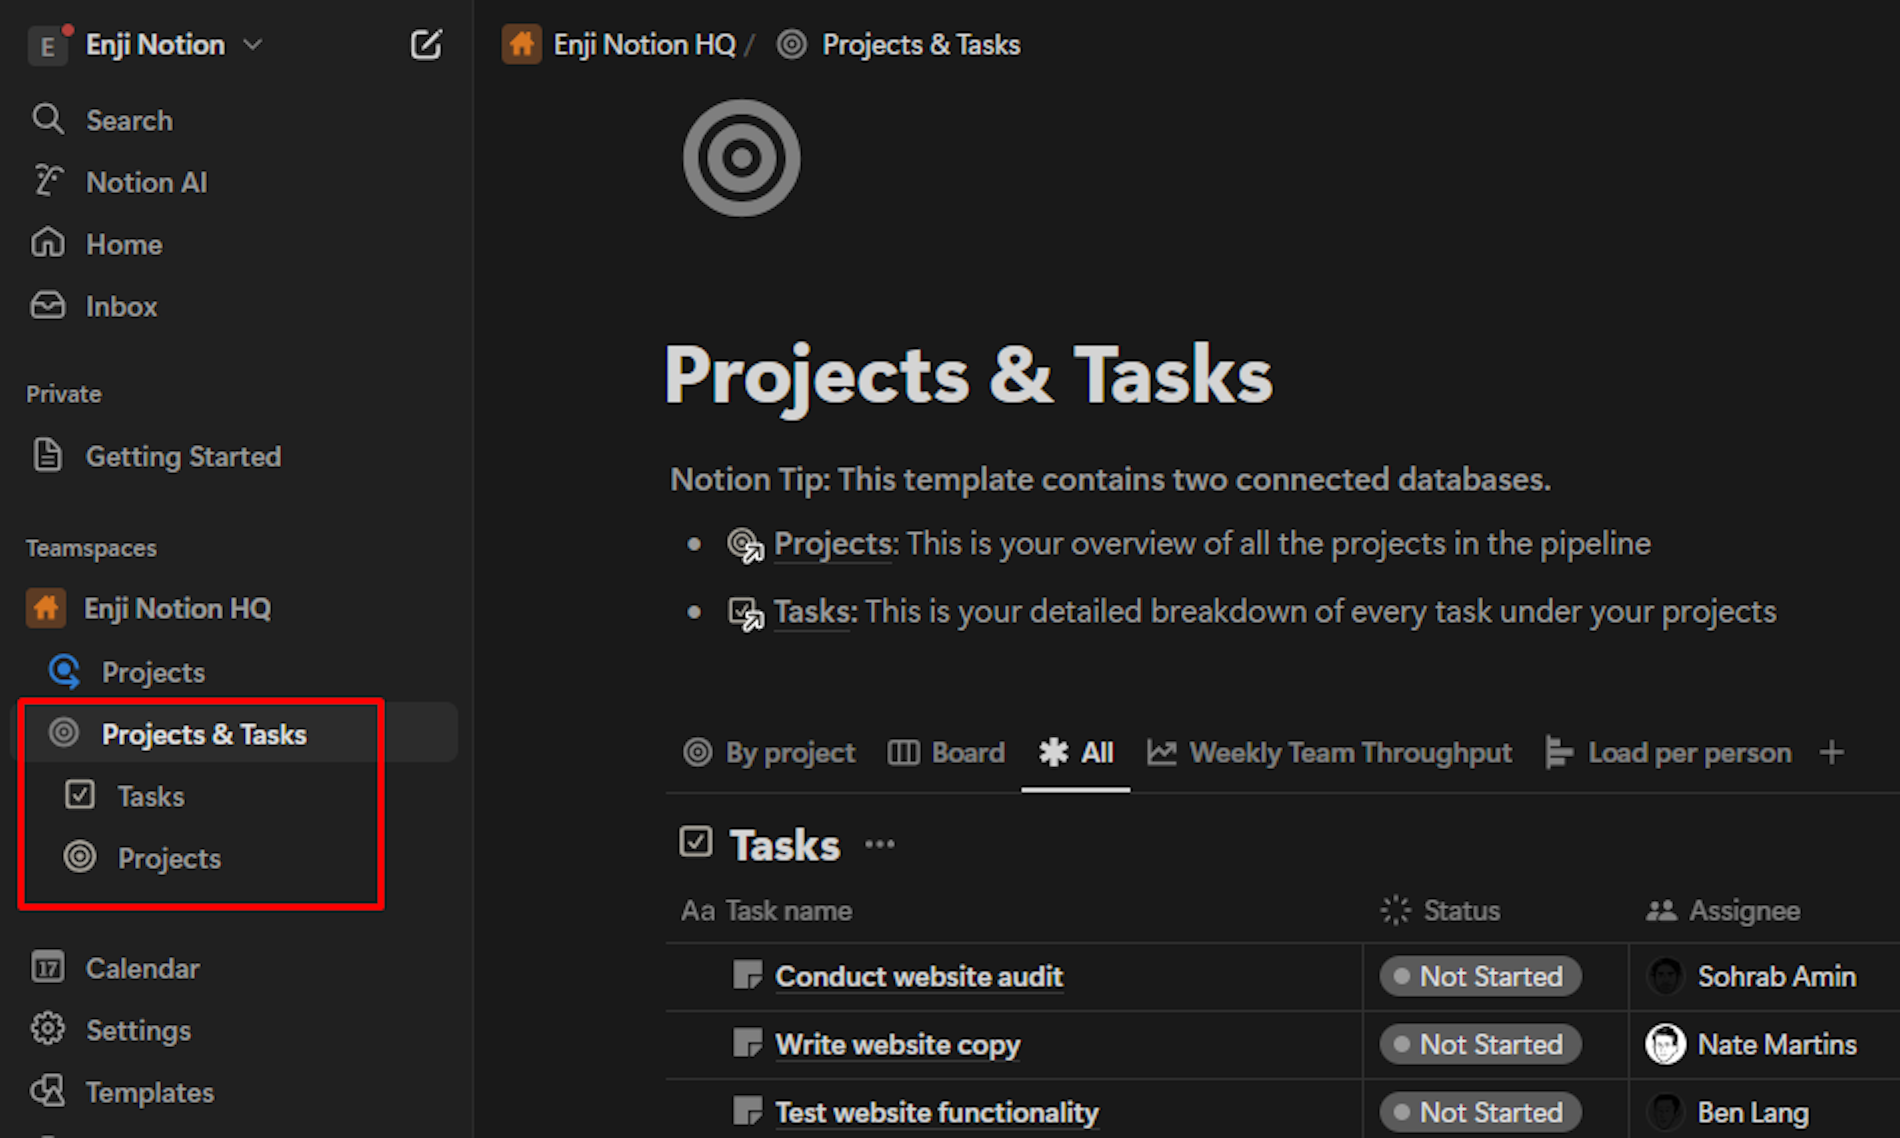This screenshot has width=1900, height=1138.
Task: Click the Tasks database title
Action: coord(784,845)
